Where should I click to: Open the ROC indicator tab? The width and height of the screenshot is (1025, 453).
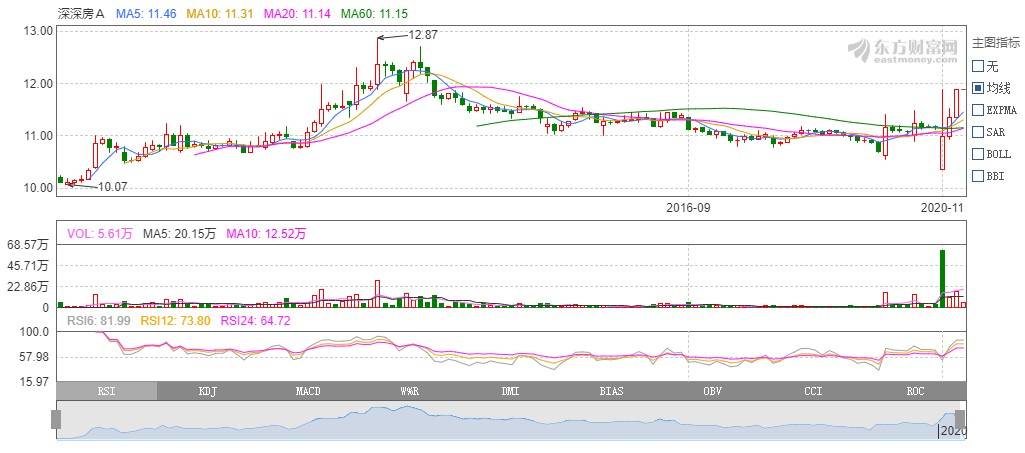tap(914, 391)
